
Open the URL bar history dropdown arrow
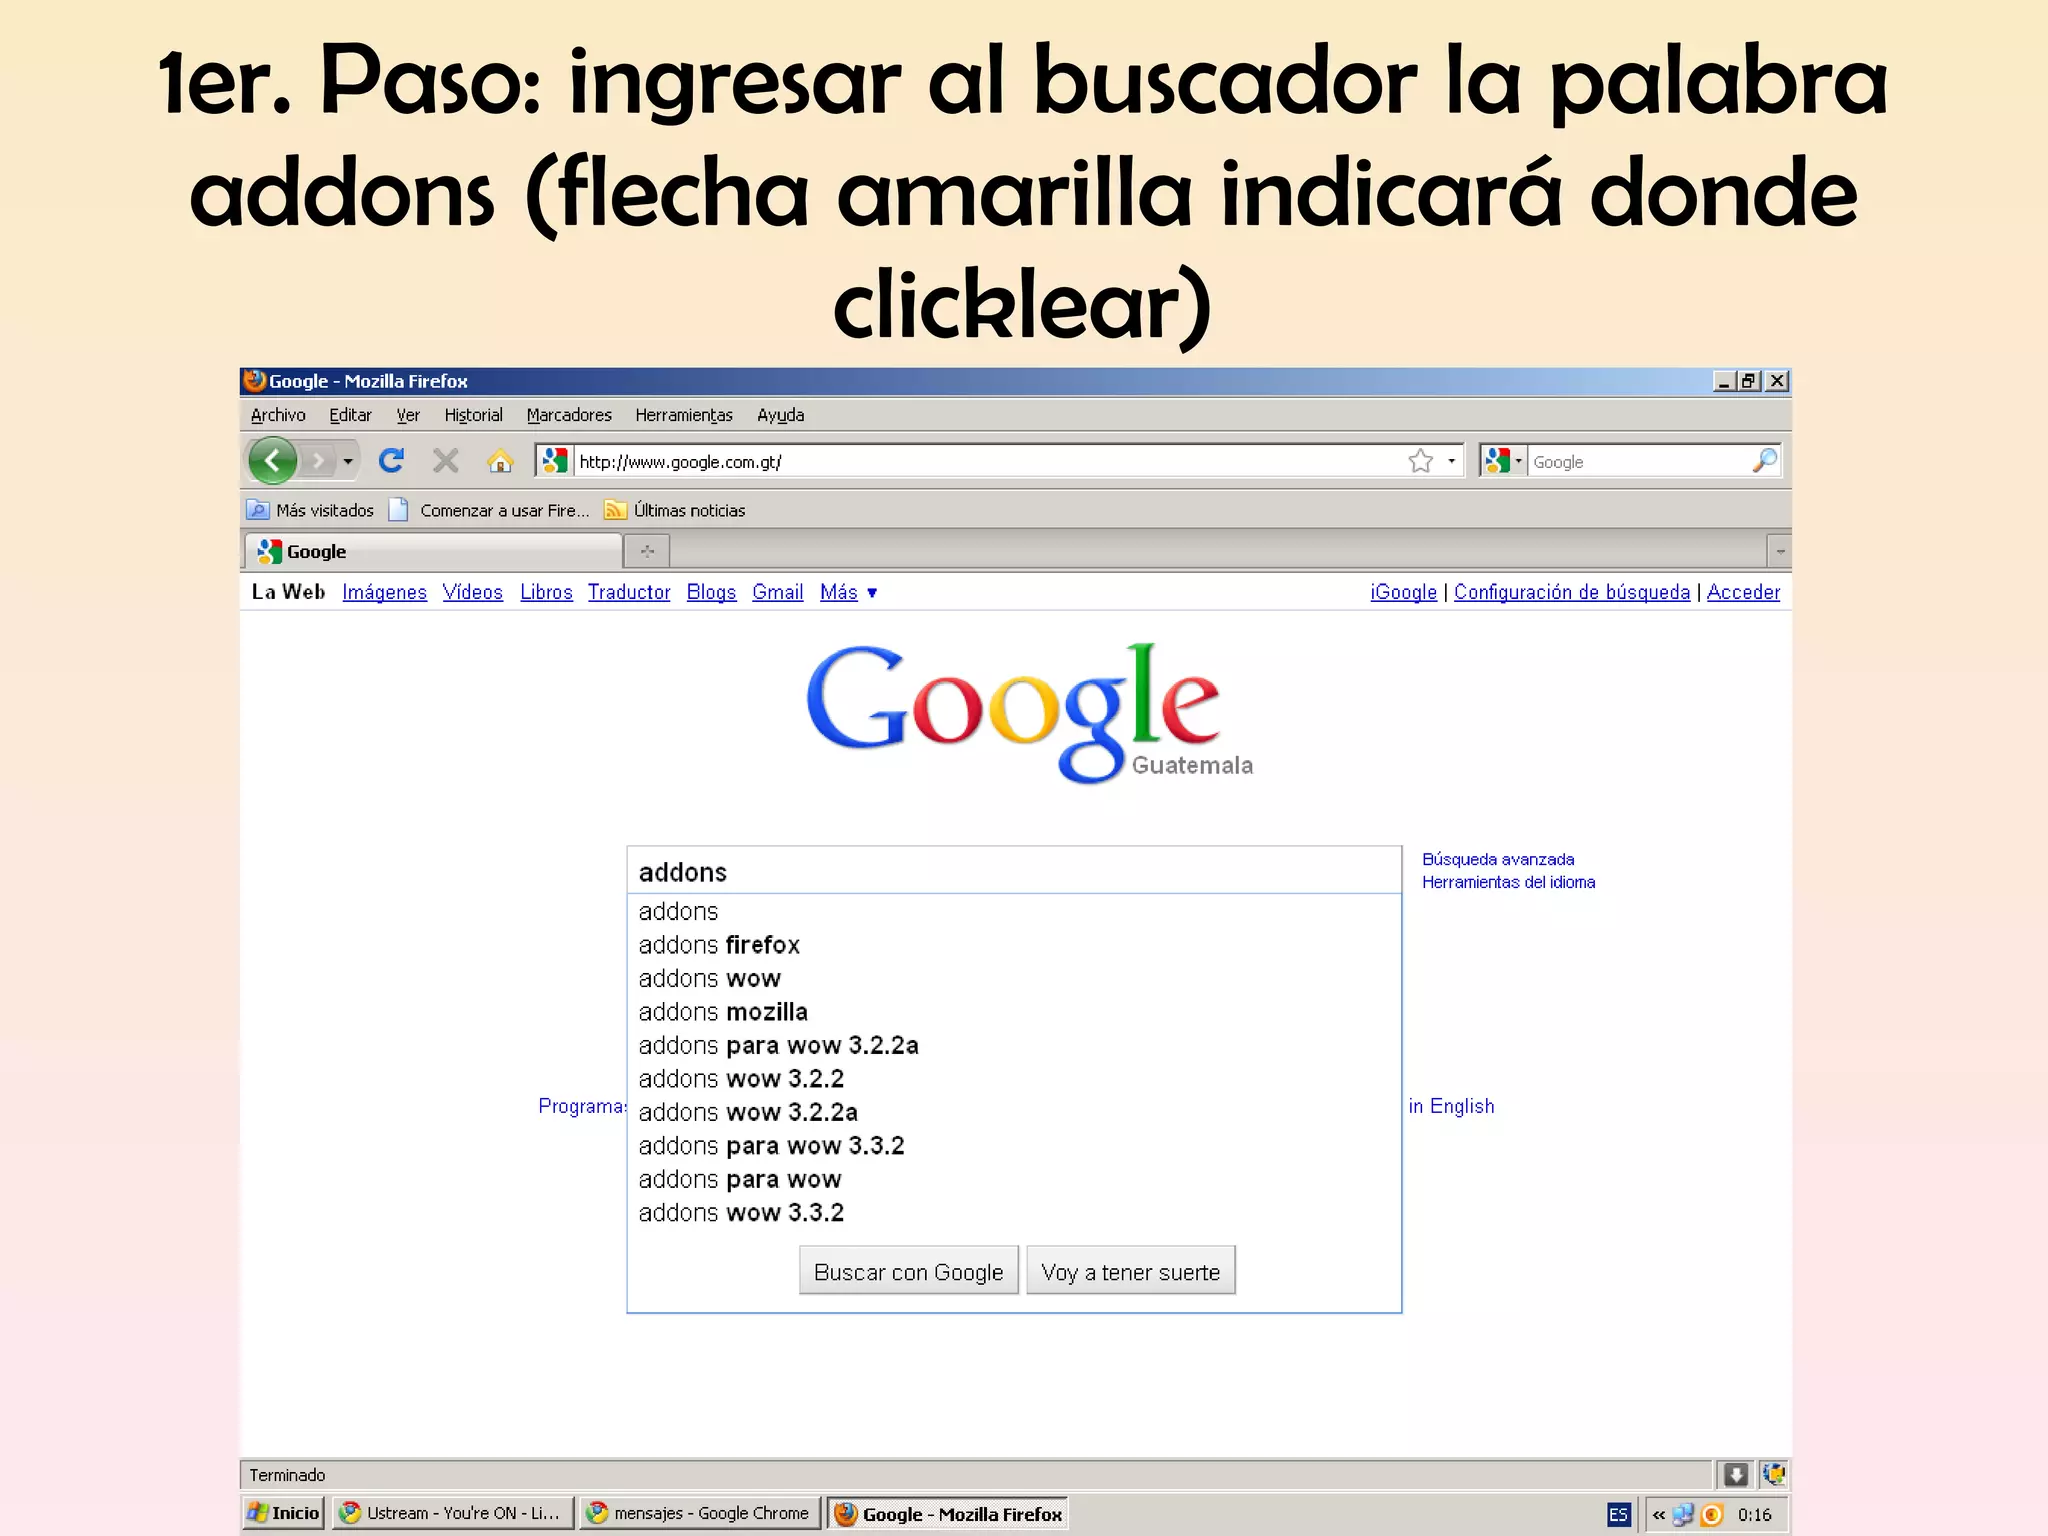tap(1451, 461)
